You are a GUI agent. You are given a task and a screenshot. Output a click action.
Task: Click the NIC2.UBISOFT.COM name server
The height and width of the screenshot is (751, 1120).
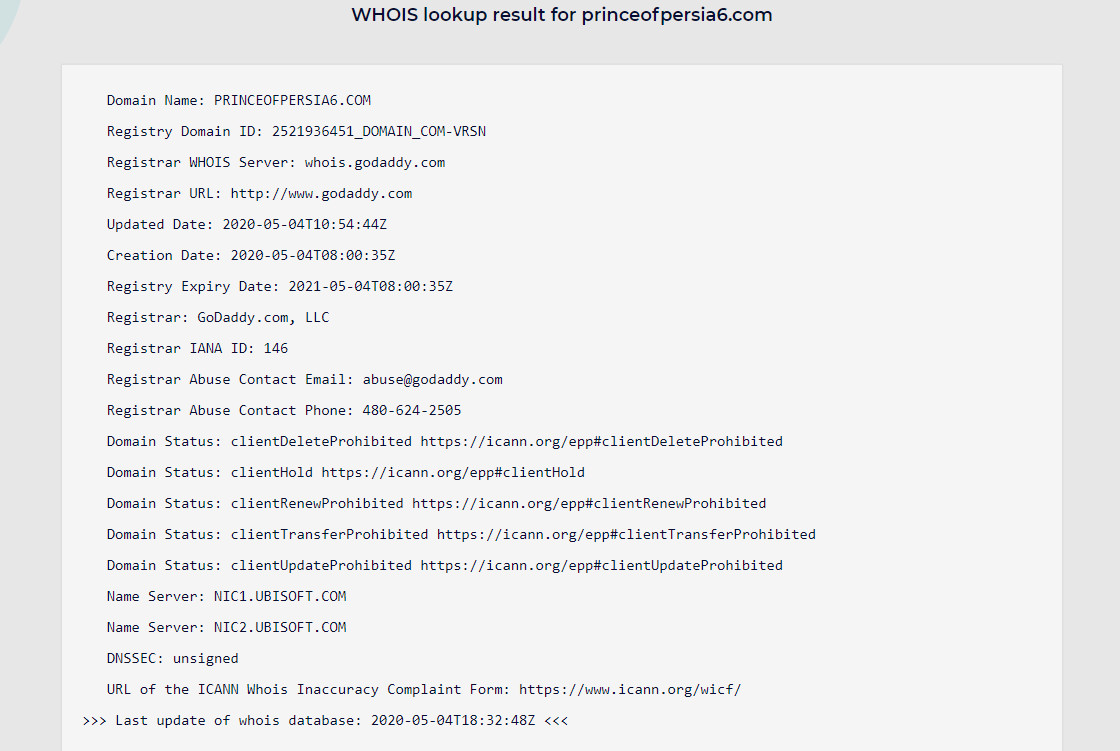coord(280,627)
